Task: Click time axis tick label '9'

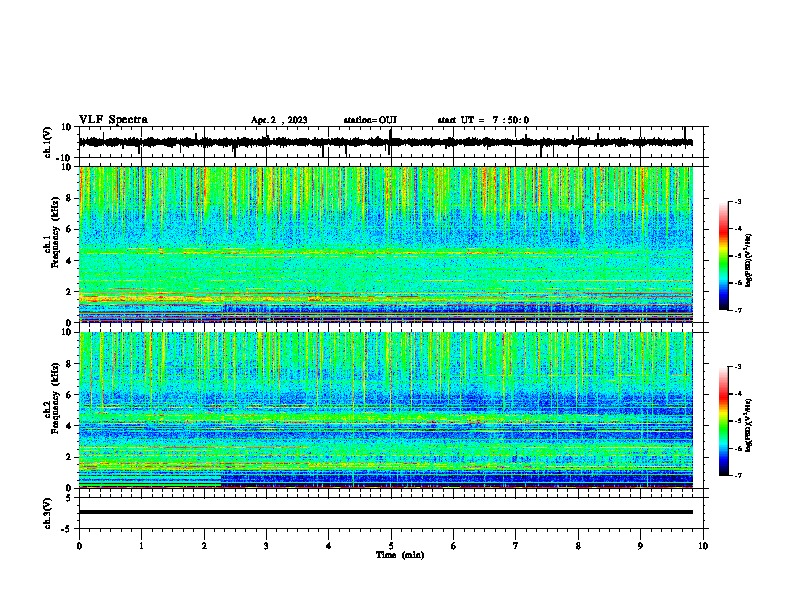Action: tap(640, 546)
